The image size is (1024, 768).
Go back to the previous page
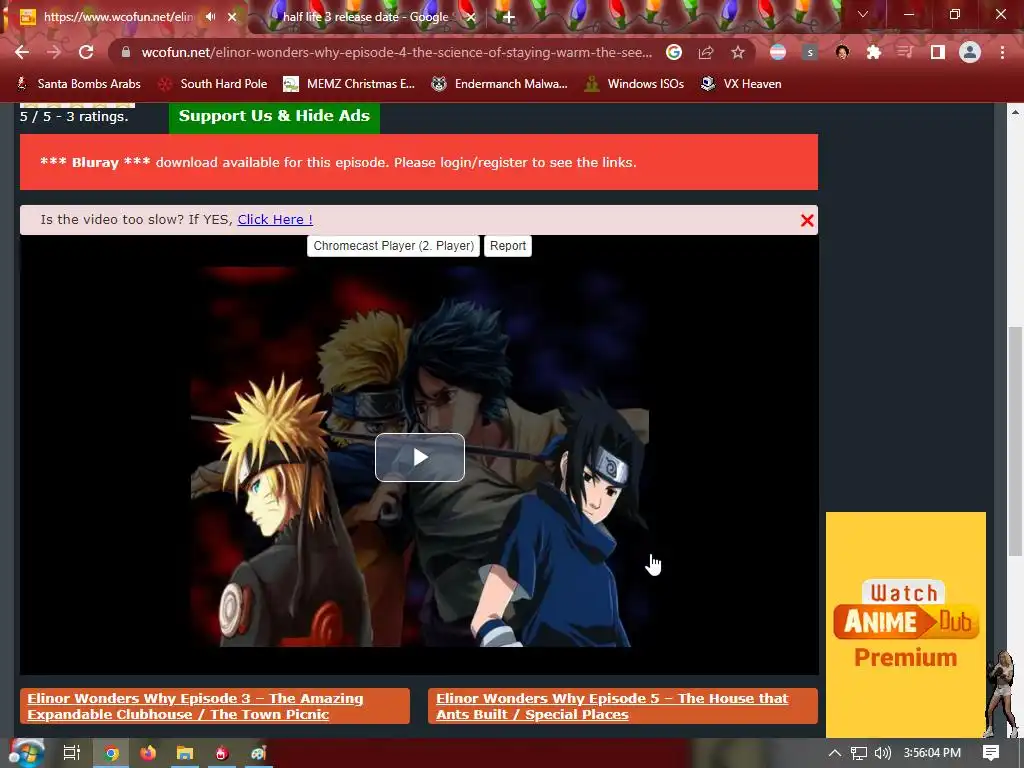click(x=22, y=52)
